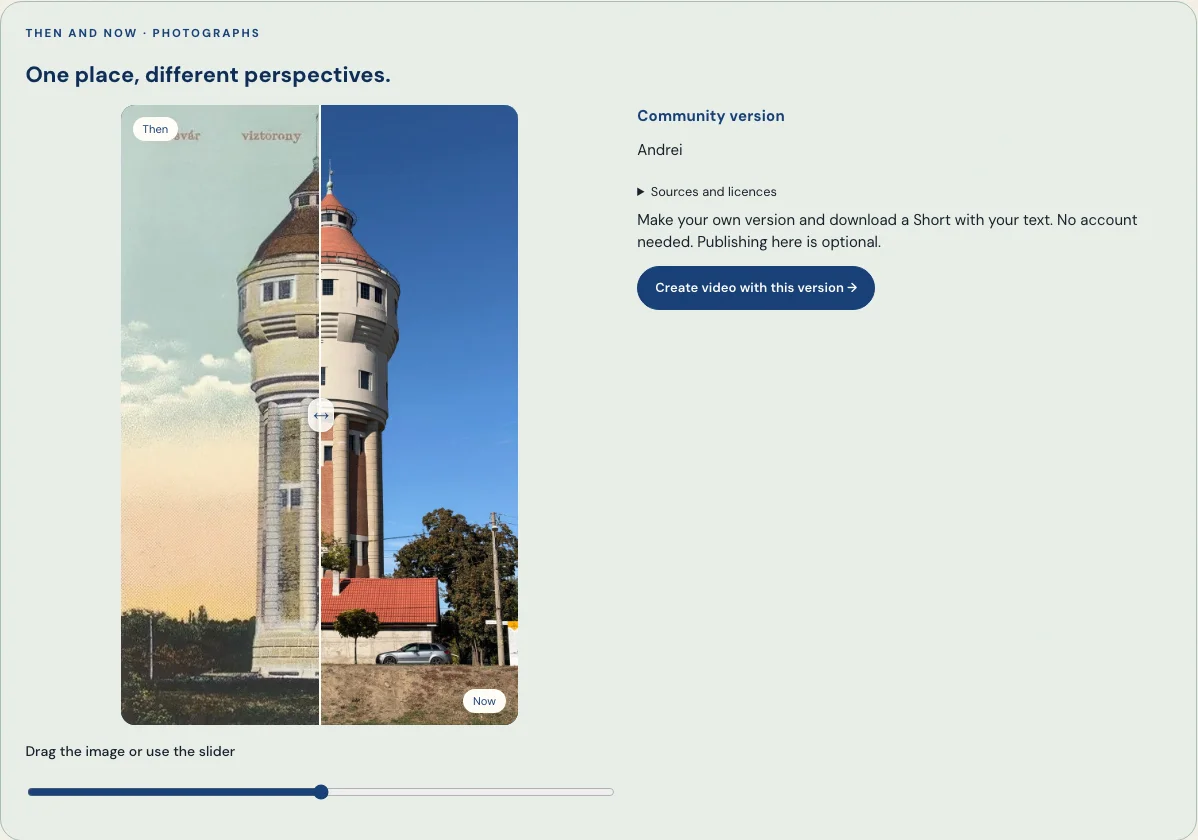Click the modern photo half of image
This screenshot has height=840, width=1198.
tap(419, 415)
